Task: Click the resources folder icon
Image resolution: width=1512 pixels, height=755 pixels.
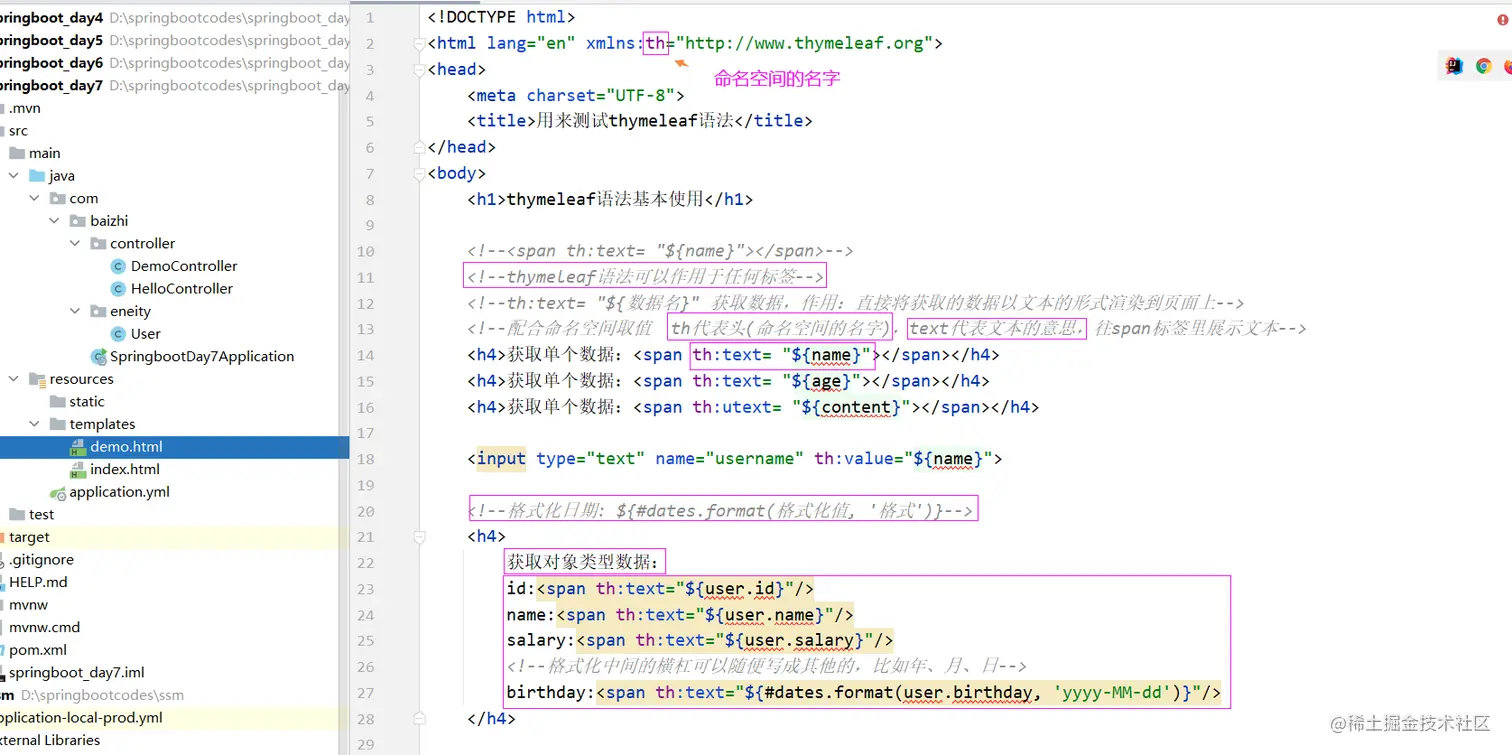Action: point(37,379)
